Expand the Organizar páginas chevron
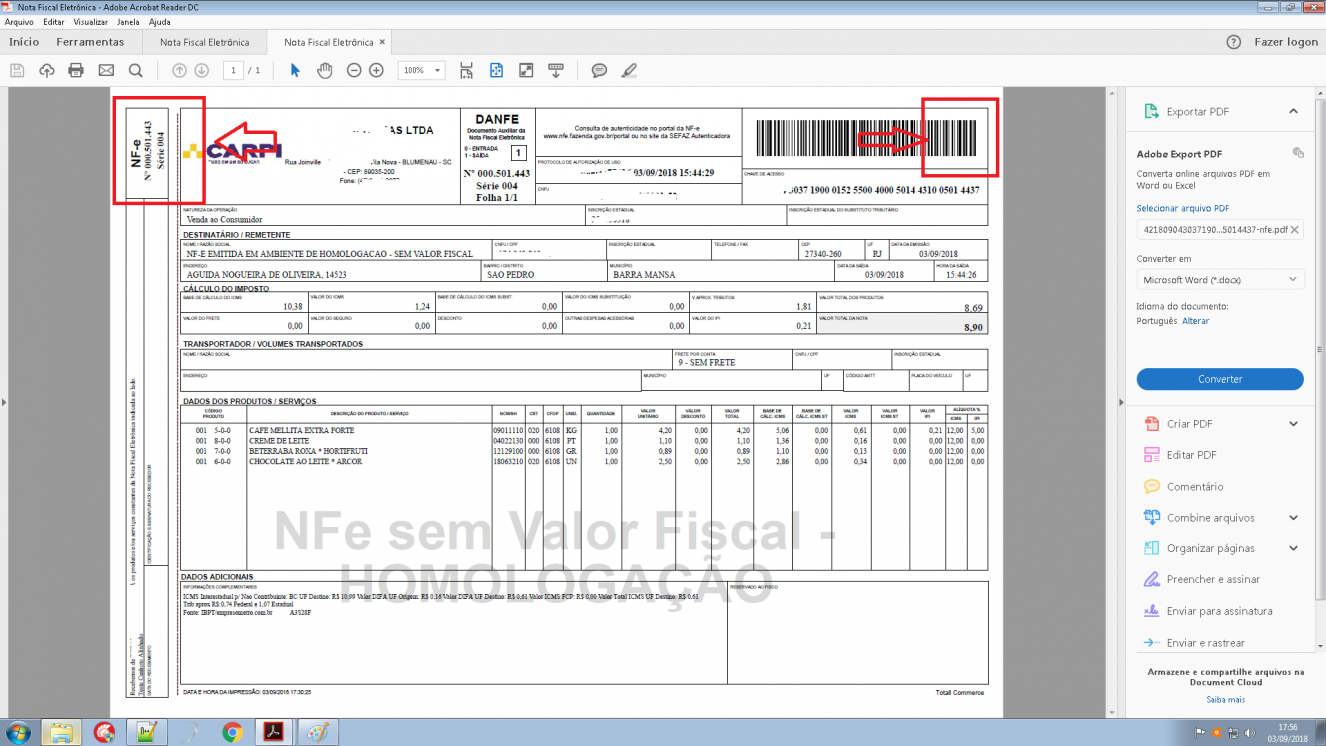This screenshot has height=746, width=1326. [1293, 548]
